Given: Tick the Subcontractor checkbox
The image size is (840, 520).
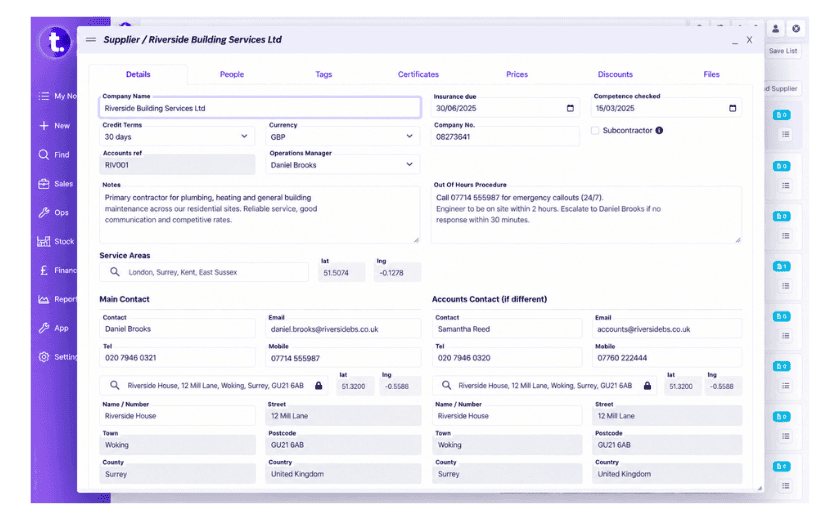Looking at the screenshot, I should click(x=595, y=131).
